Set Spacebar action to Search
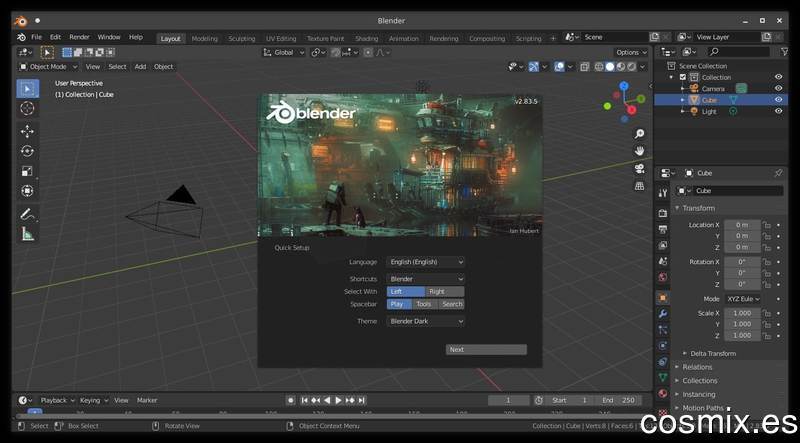Screen dimensions: 800x443 point(452,304)
